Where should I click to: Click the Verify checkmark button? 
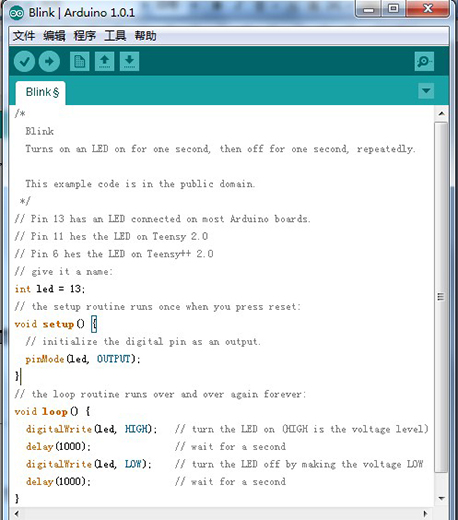pyautogui.click(x=24, y=61)
